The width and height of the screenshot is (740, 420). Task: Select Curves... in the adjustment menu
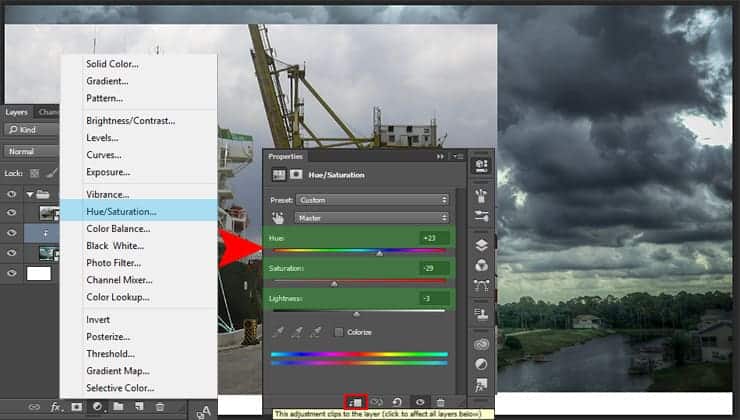coord(103,155)
